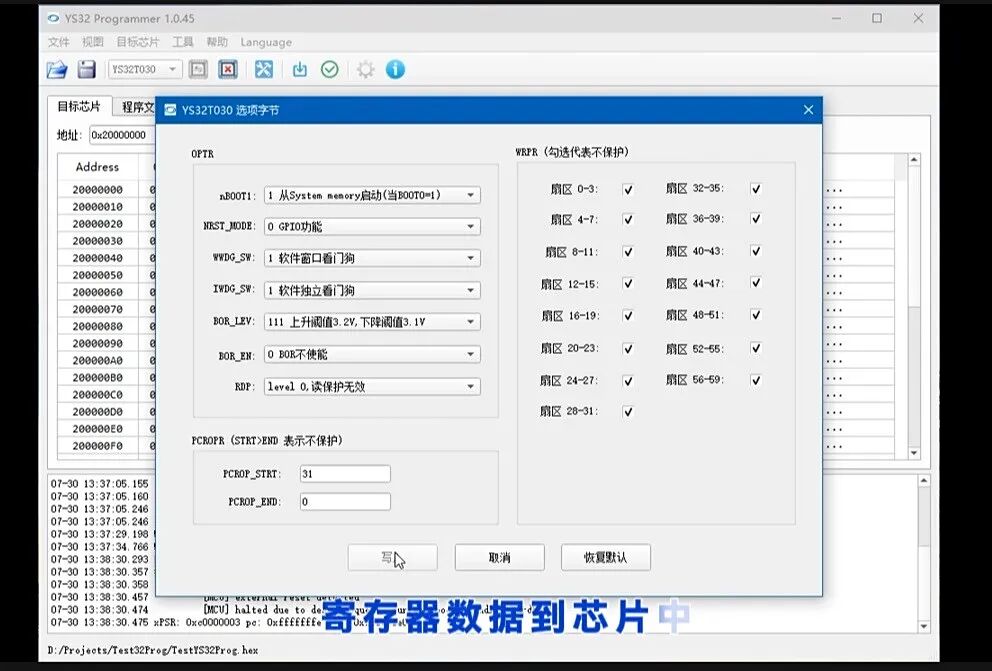Image resolution: width=992 pixels, height=671 pixels.
Task: Open the 工具 menu
Action: pyautogui.click(x=183, y=42)
